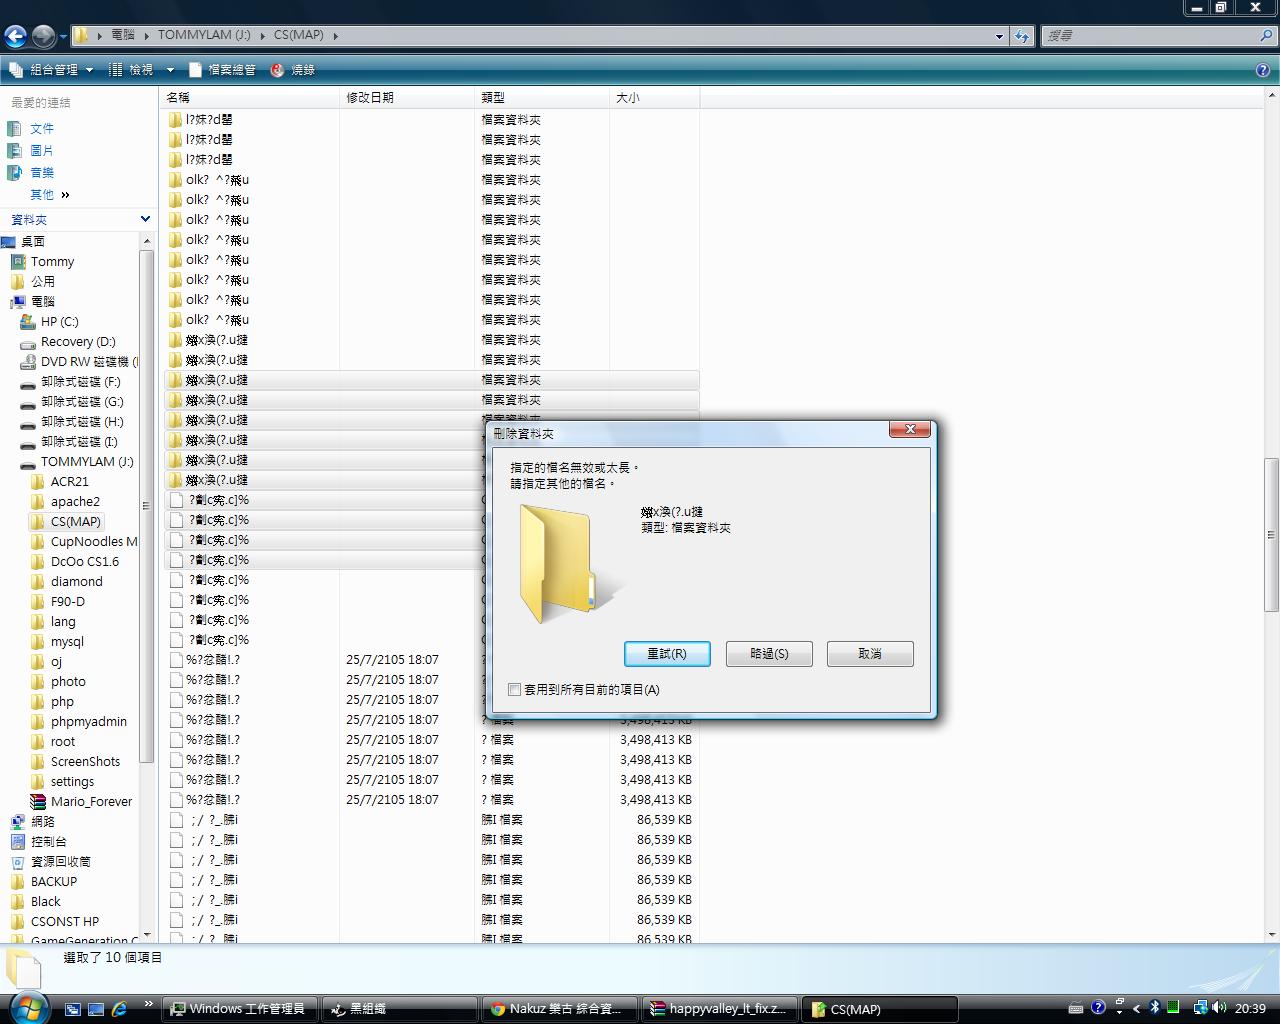Collapse the Folders (資料夾) pane chevron
1280x1024 pixels.
click(x=145, y=219)
